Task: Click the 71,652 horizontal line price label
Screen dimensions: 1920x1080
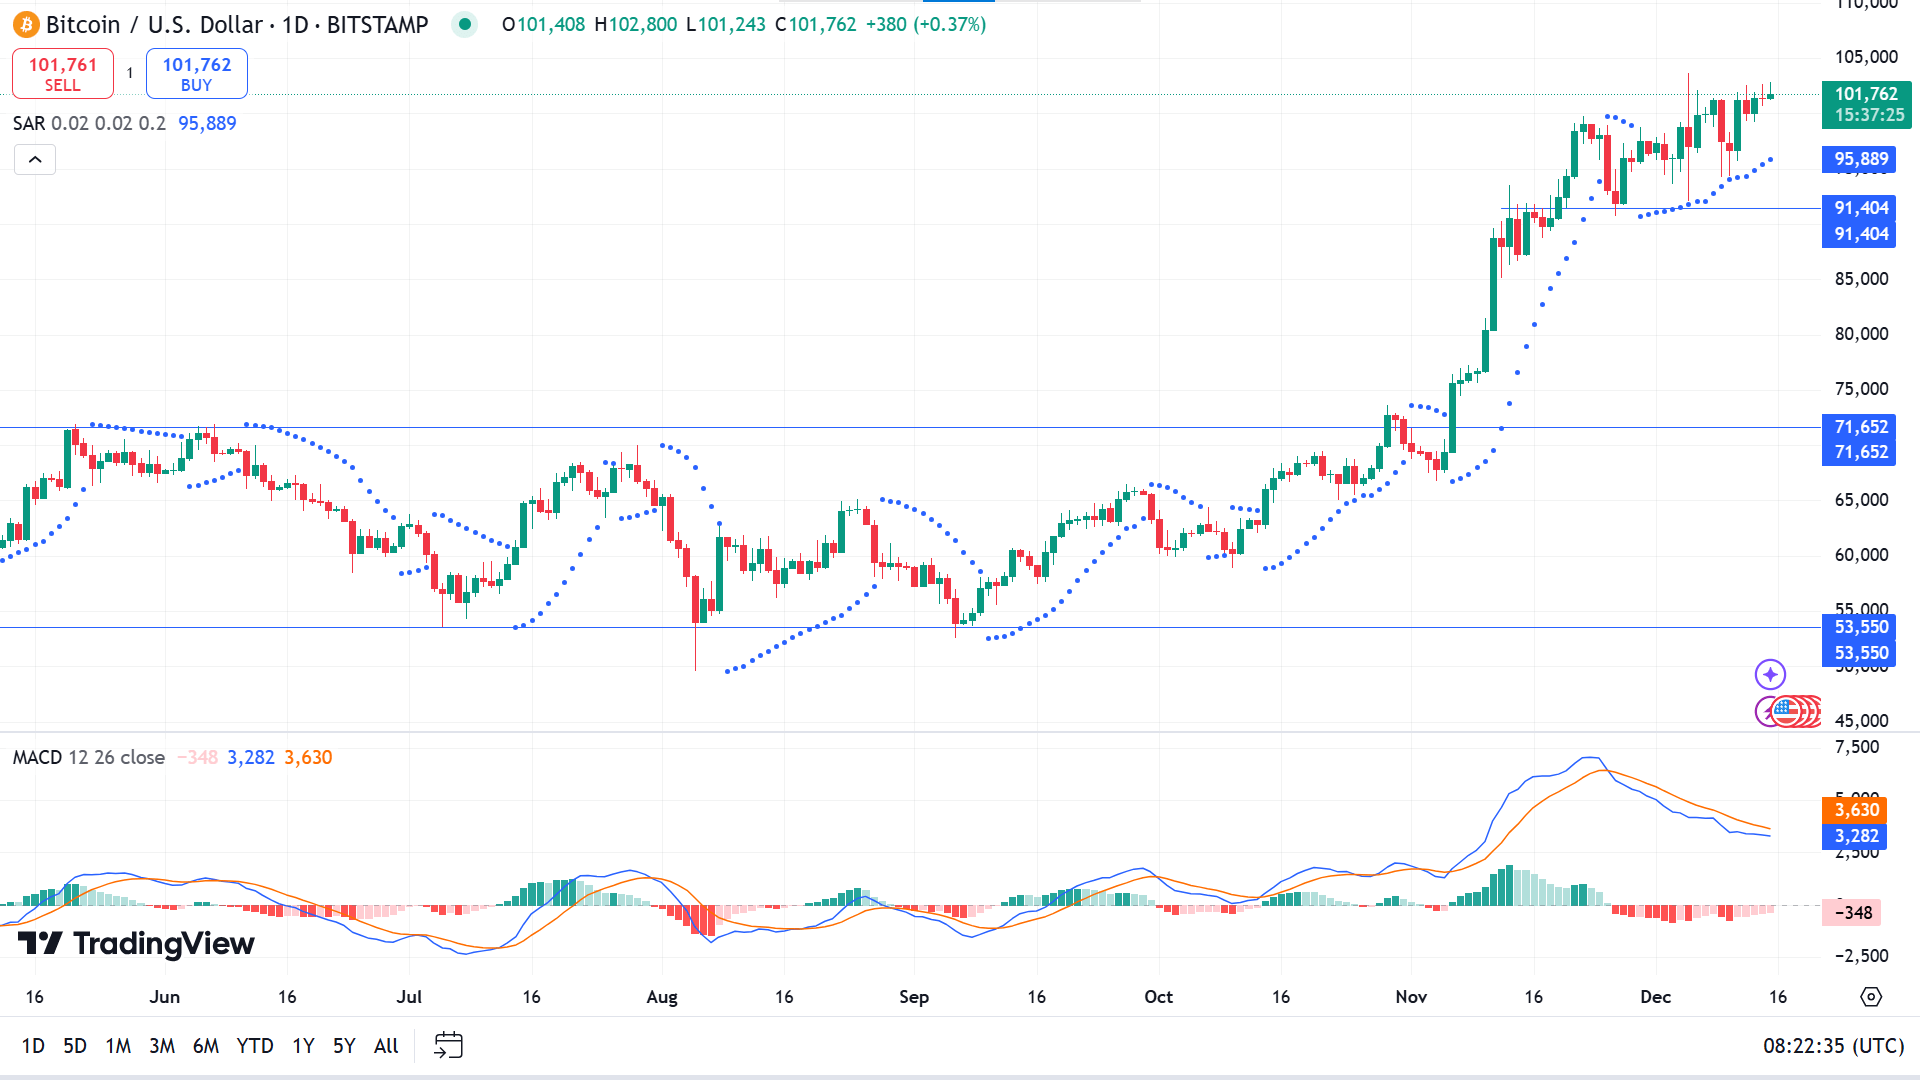Action: click(x=1860, y=427)
